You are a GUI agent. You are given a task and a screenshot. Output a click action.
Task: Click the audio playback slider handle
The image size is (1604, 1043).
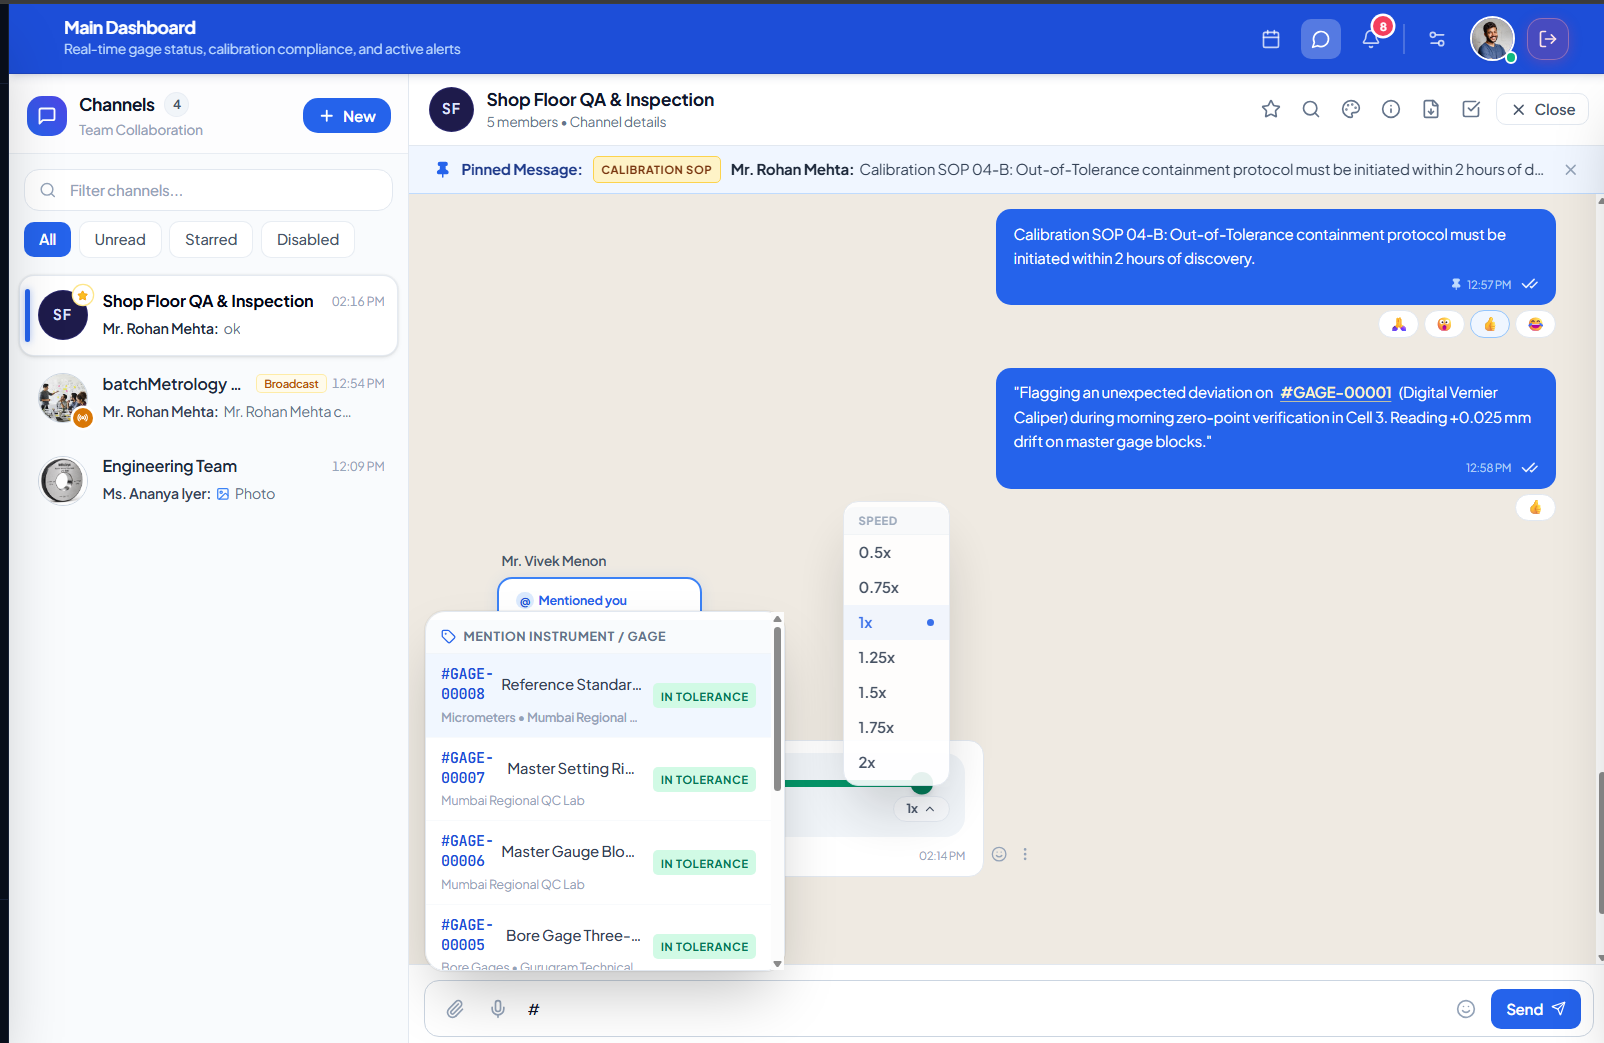coord(922,784)
